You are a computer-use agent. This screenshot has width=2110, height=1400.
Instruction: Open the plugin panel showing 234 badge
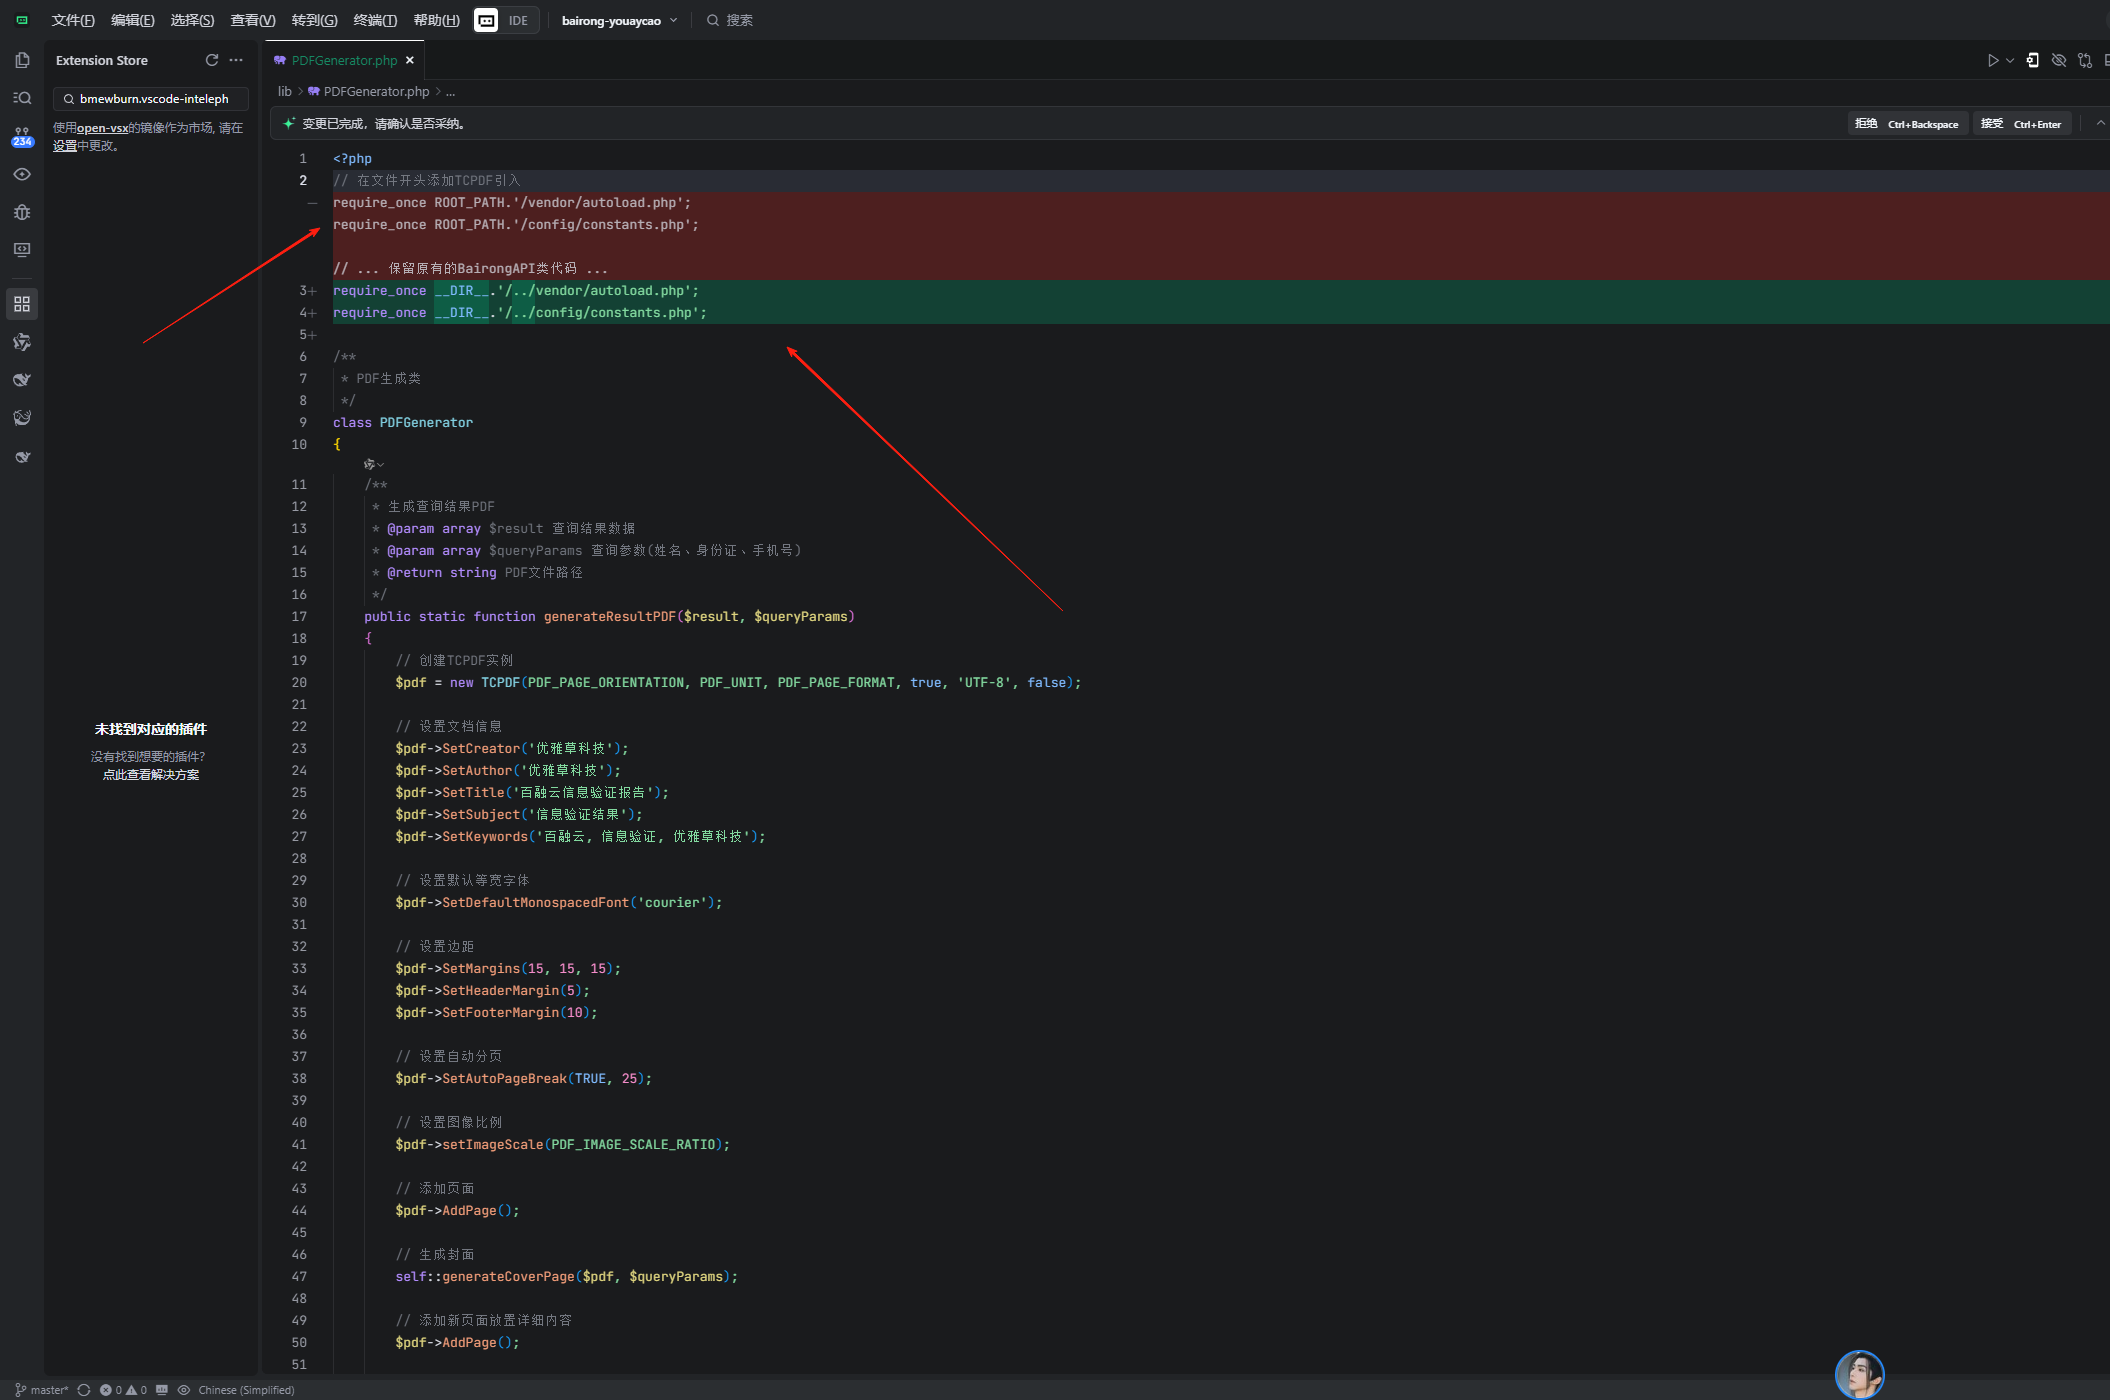point(22,134)
